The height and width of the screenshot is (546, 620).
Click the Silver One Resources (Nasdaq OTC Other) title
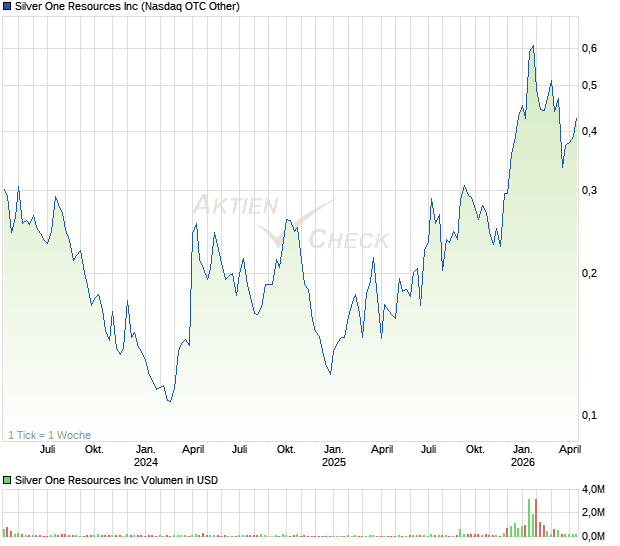(128, 7)
